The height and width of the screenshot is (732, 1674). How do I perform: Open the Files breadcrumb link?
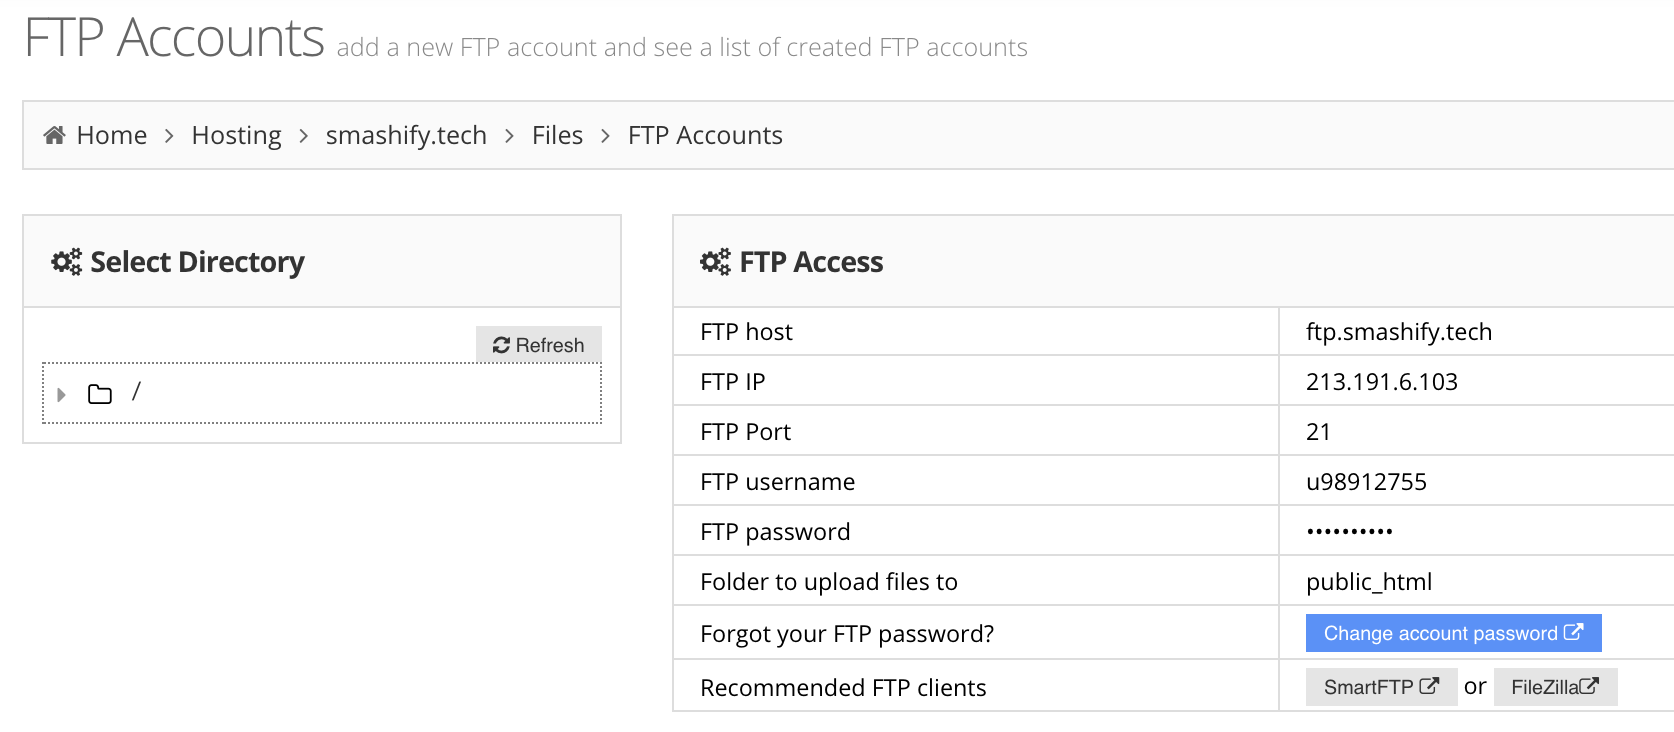[557, 135]
